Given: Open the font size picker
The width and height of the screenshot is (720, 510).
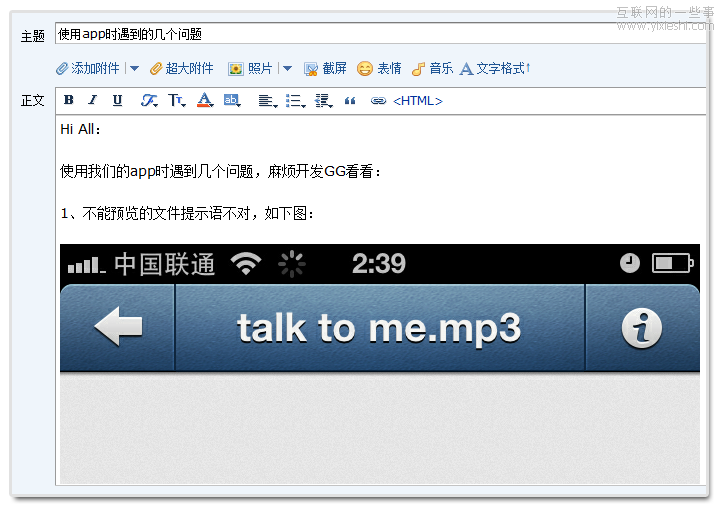Looking at the screenshot, I should point(176,101).
